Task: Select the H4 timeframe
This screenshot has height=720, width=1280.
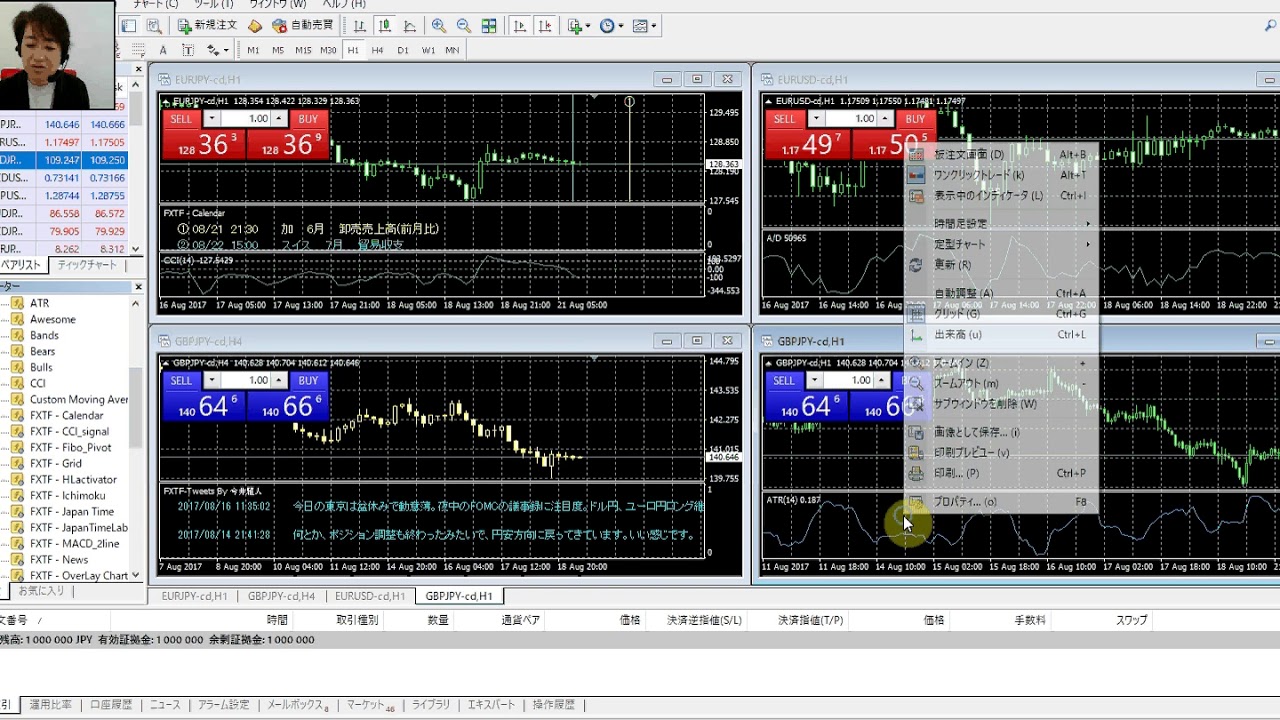Action: pyautogui.click(x=378, y=50)
